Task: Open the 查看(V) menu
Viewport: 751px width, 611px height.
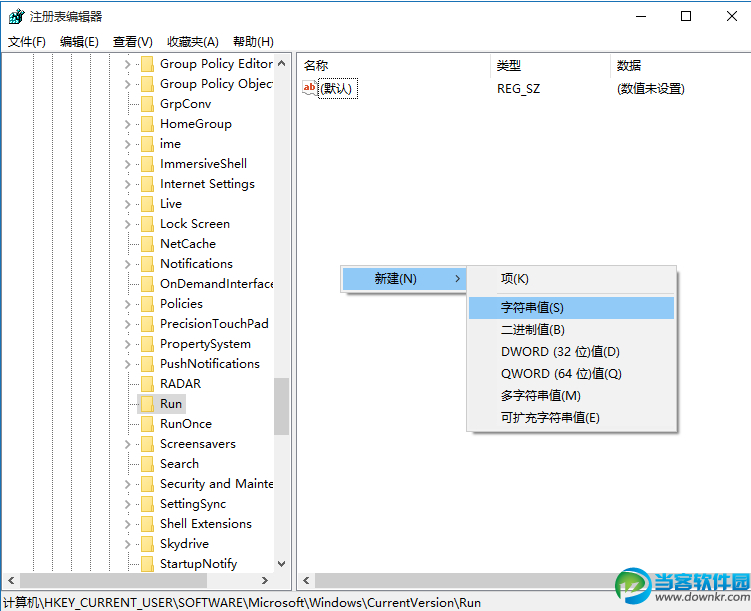Action: (x=133, y=42)
